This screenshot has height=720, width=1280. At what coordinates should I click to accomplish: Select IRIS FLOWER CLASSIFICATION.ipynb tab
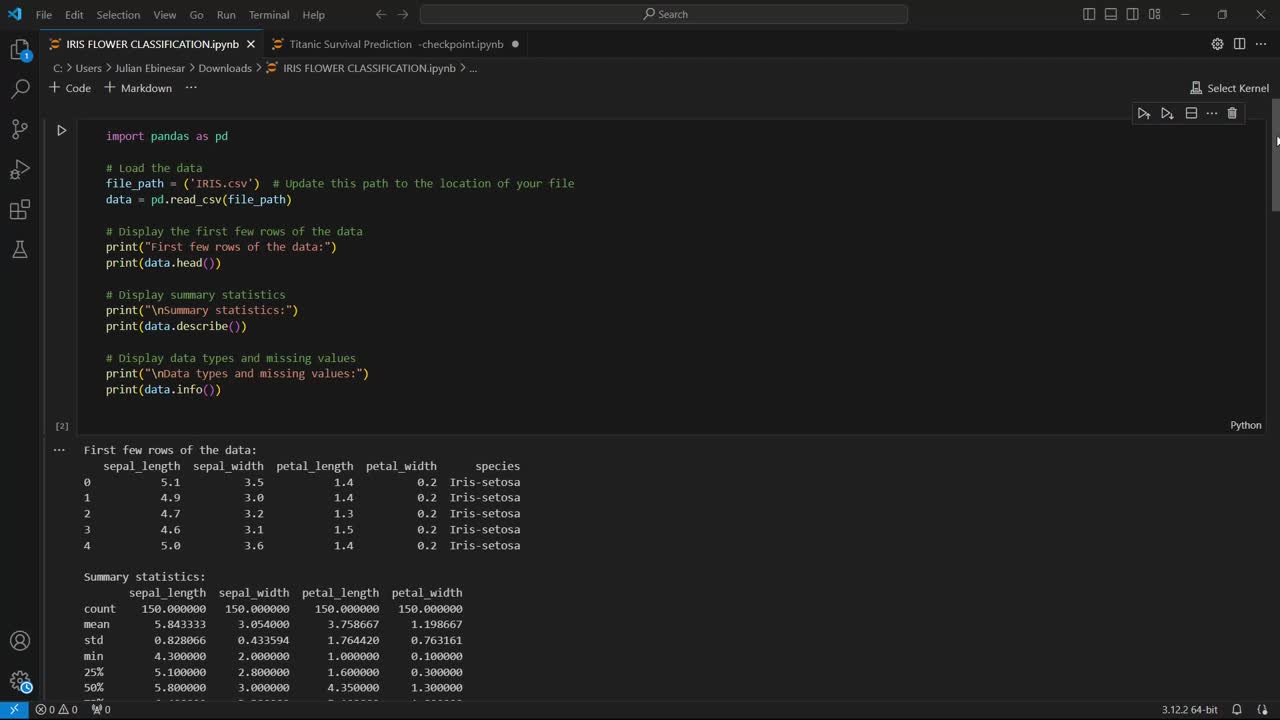[x=152, y=44]
